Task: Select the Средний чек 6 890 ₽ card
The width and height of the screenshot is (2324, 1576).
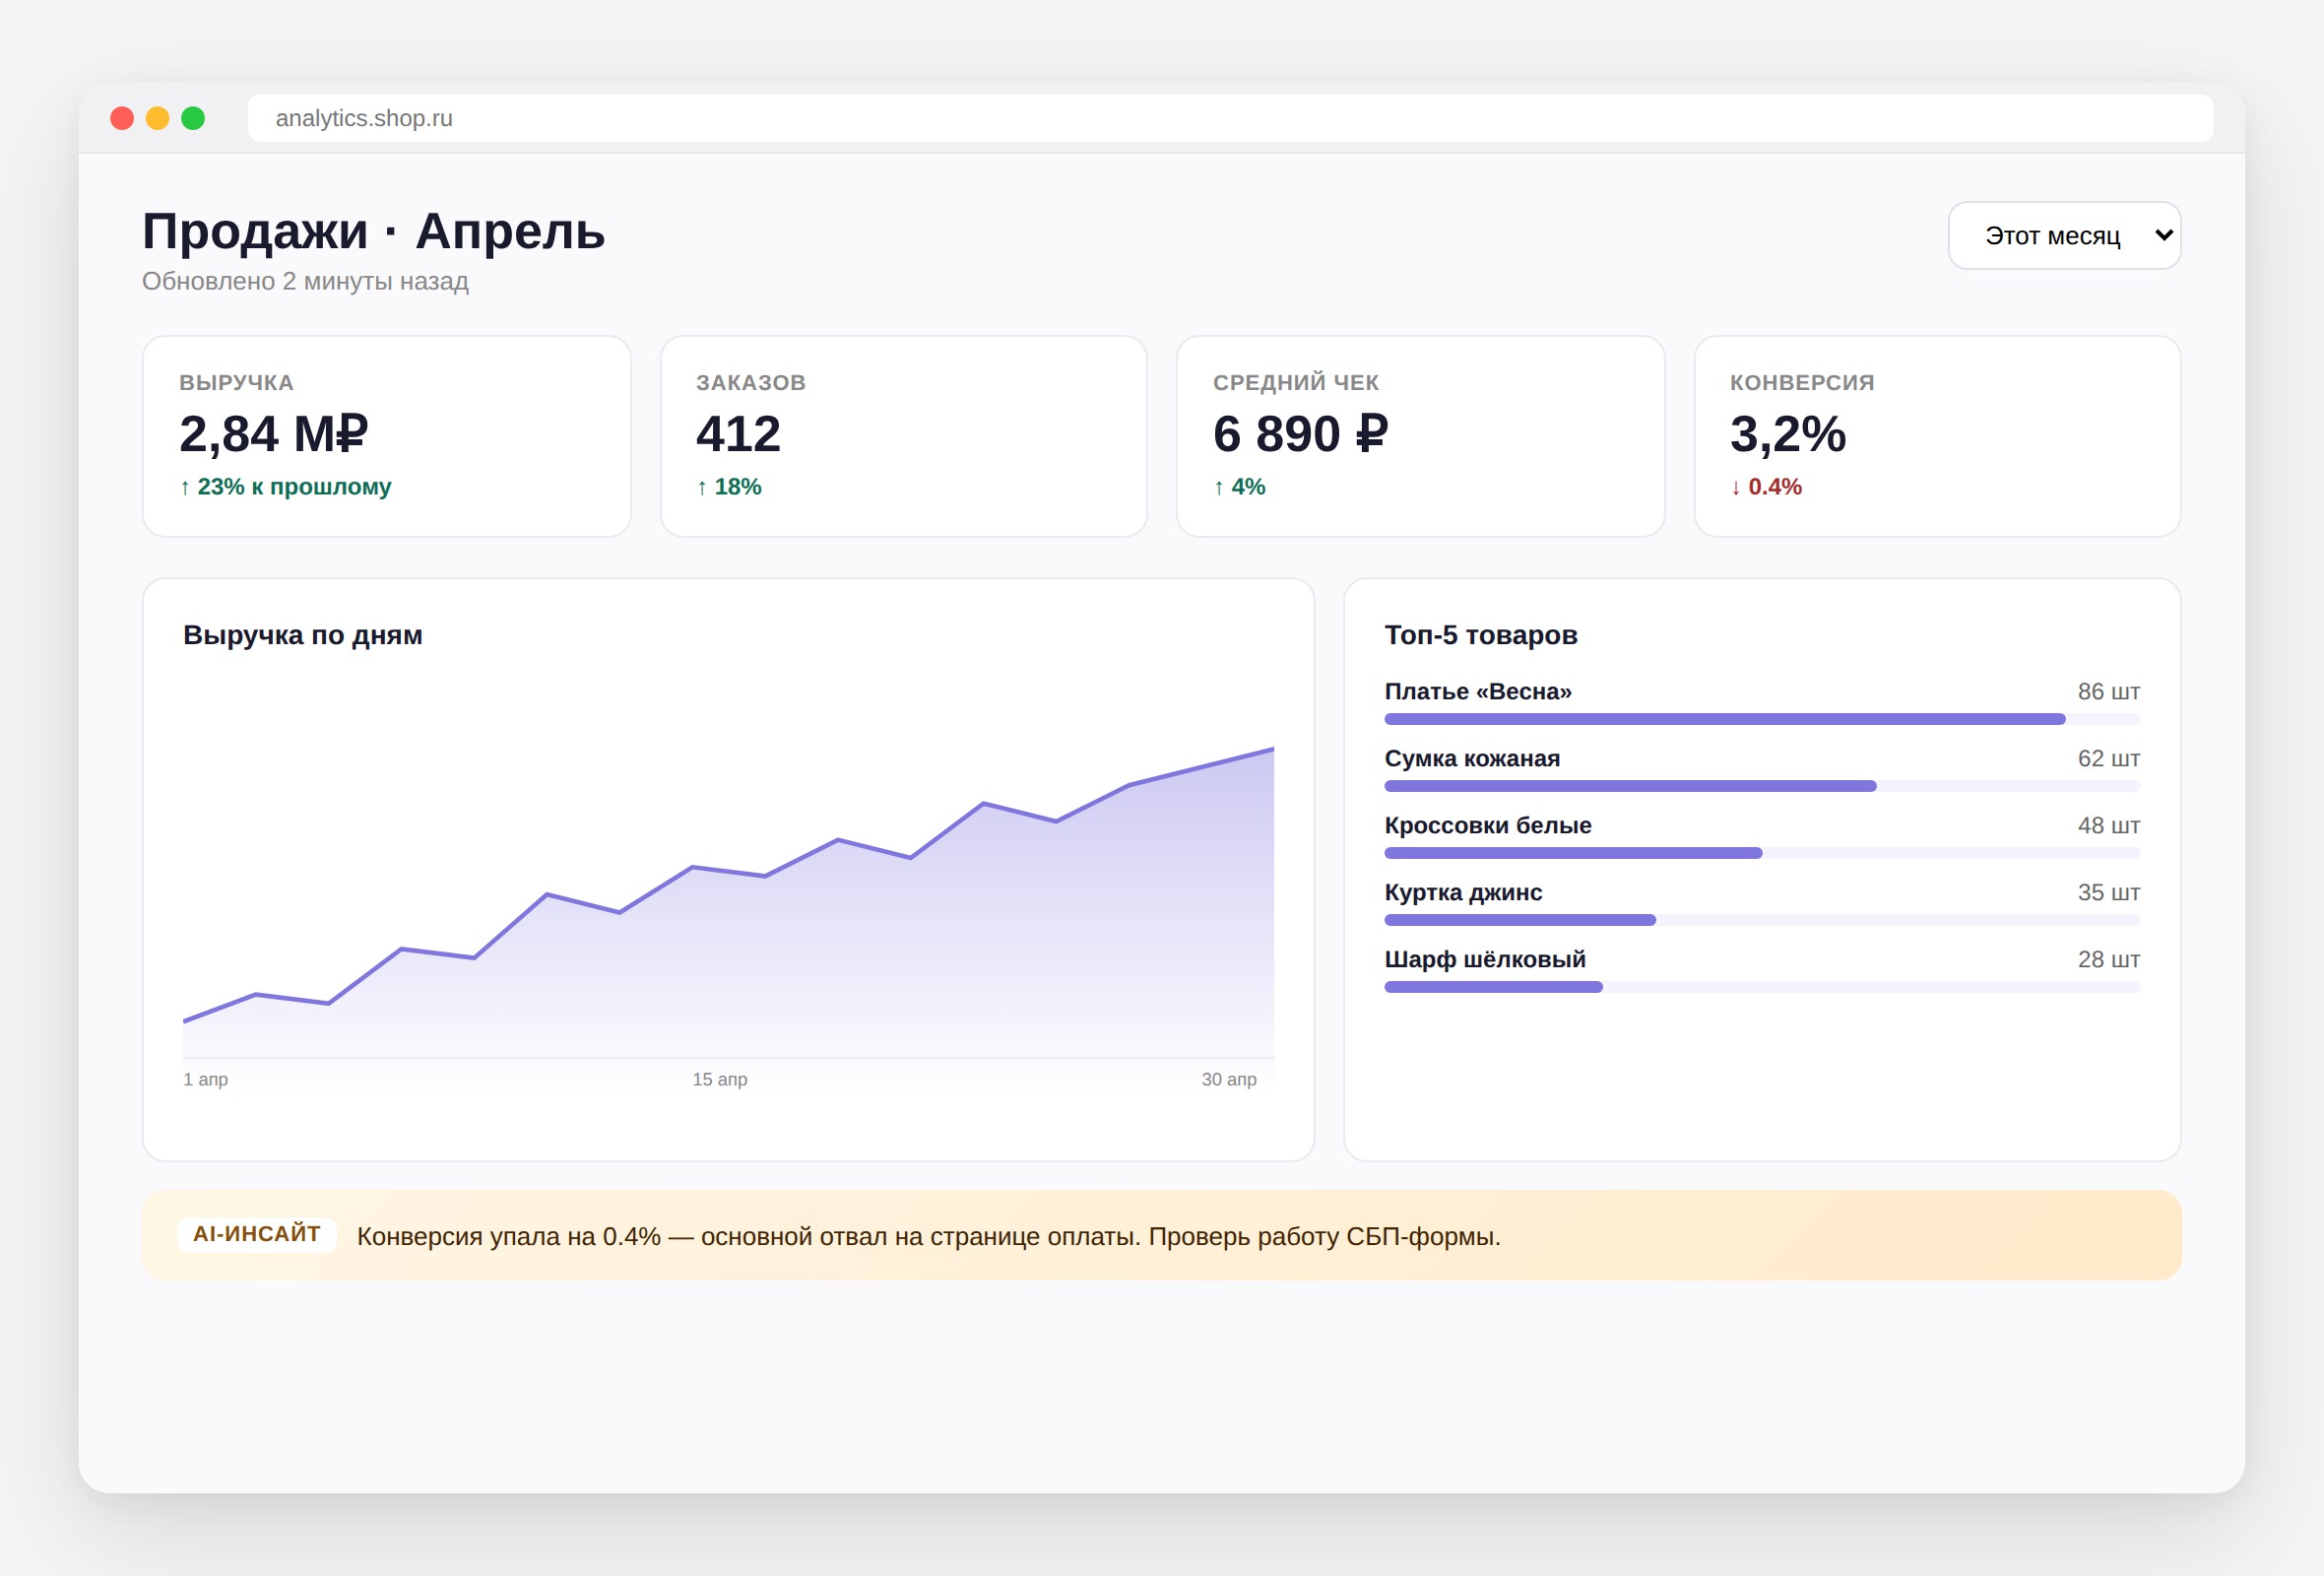Action: [1420, 436]
